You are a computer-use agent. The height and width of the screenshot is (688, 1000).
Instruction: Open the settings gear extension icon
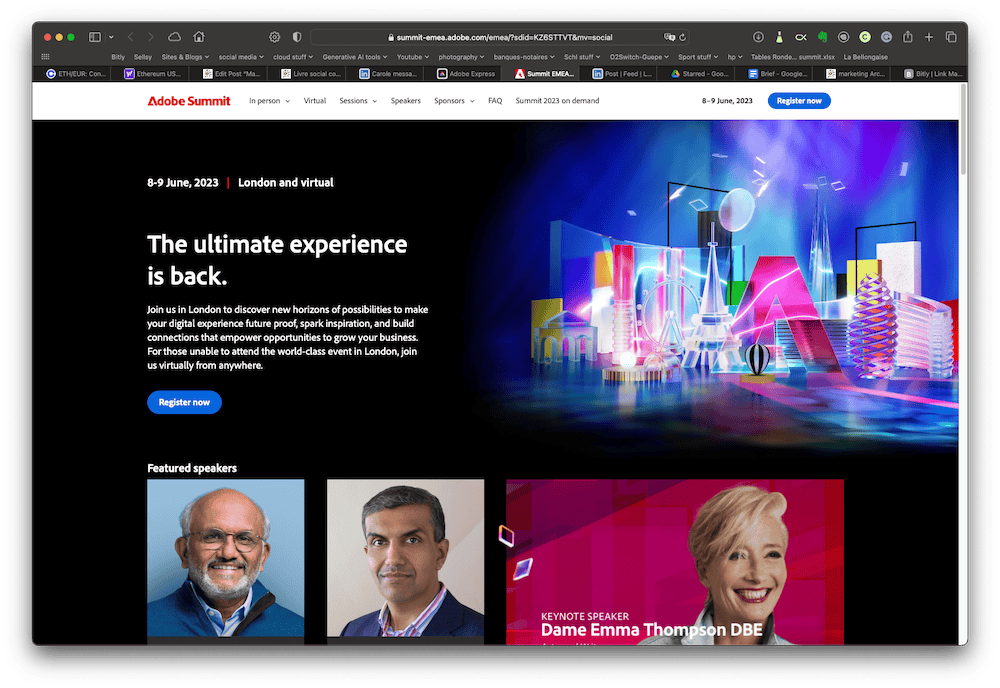274,37
